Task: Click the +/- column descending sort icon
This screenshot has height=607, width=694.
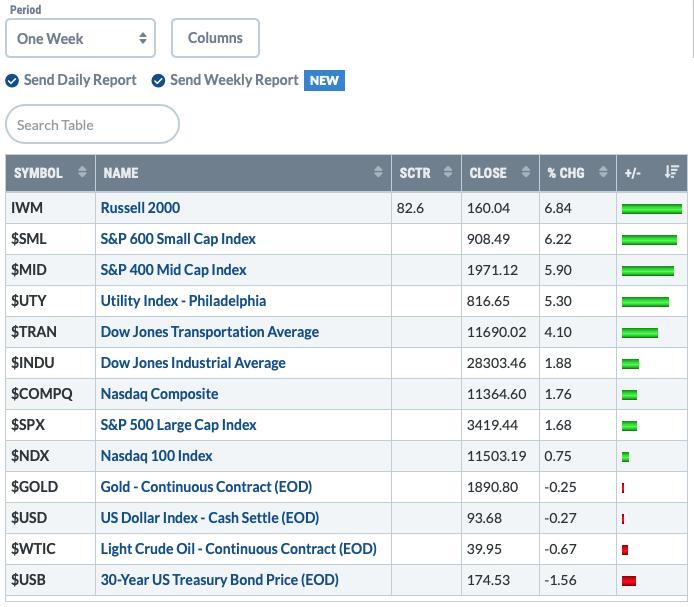Action: [671, 172]
